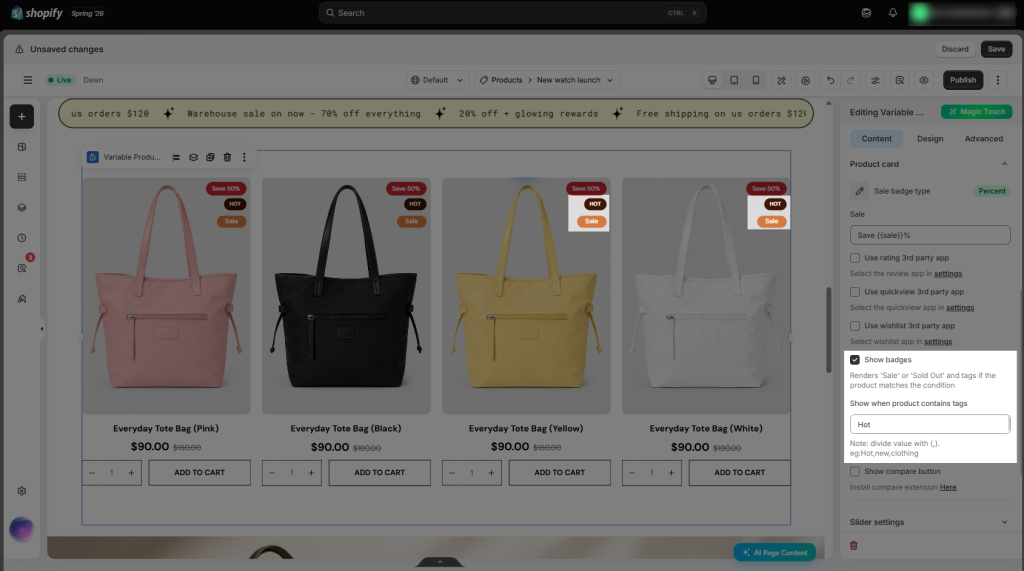Increase quantity for Everyday Tote Bag (Black)
This screenshot has width=1024, height=571.
[x=311, y=472]
